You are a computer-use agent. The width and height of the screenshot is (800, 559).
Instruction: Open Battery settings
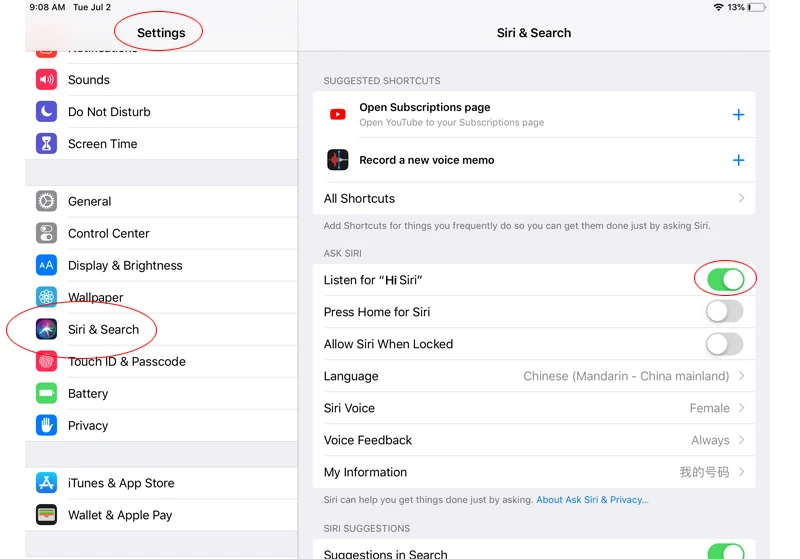click(161, 393)
